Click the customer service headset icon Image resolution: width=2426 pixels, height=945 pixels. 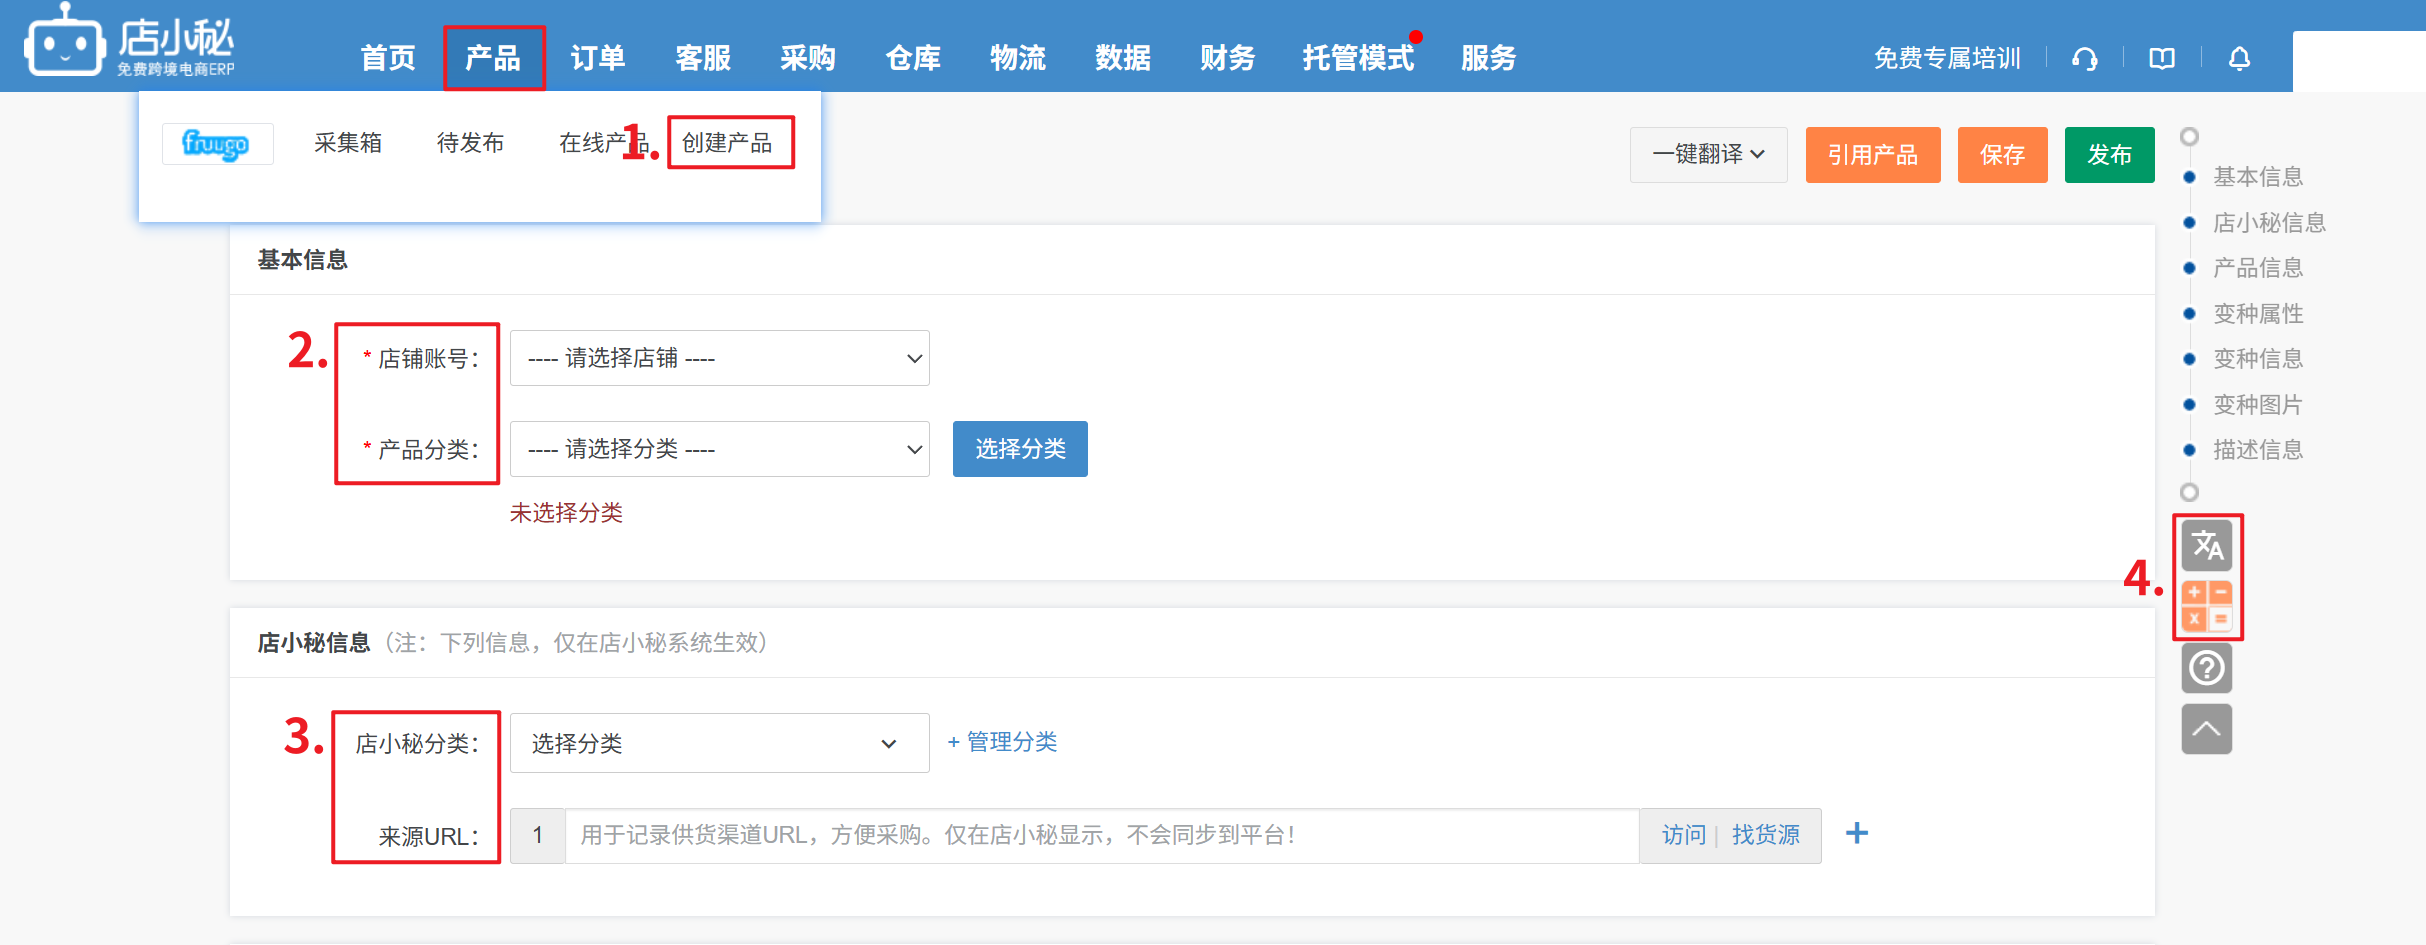click(x=2084, y=59)
